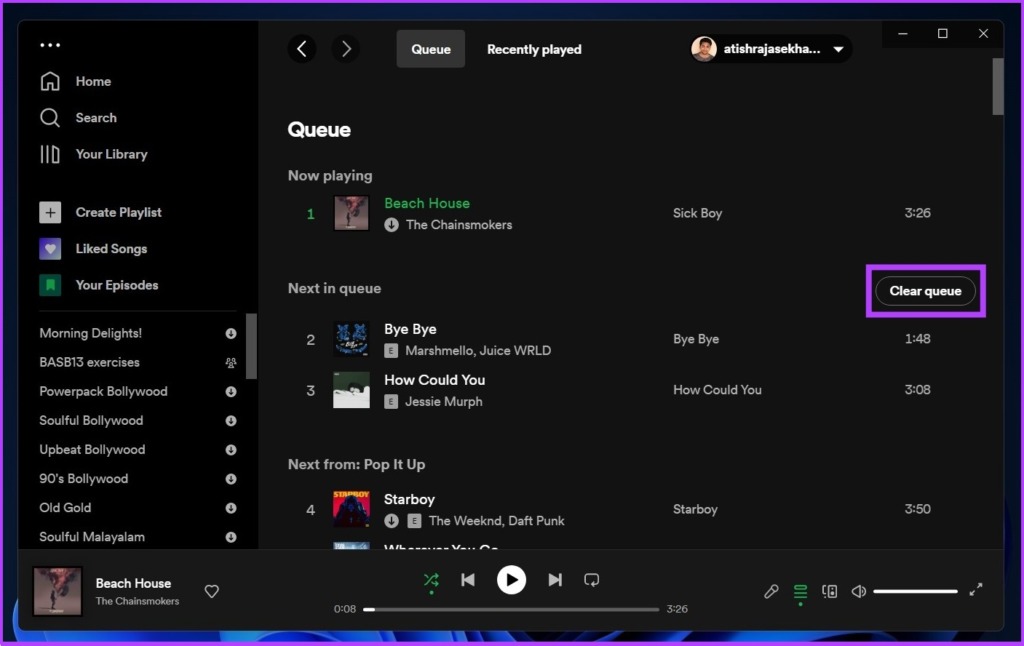Open the three-dot app menu
Viewport: 1024px width, 646px height.
pos(50,45)
